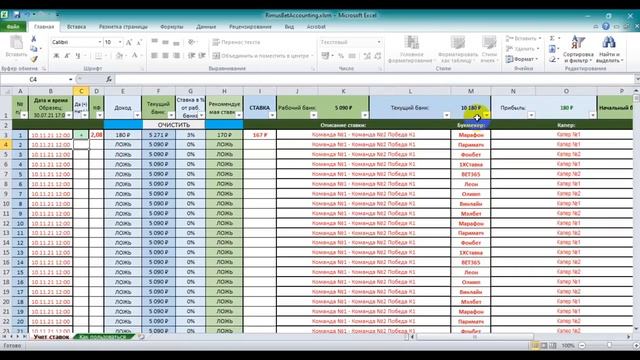
Task: Open the File (Файл) tab
Action: click(13, 27)
